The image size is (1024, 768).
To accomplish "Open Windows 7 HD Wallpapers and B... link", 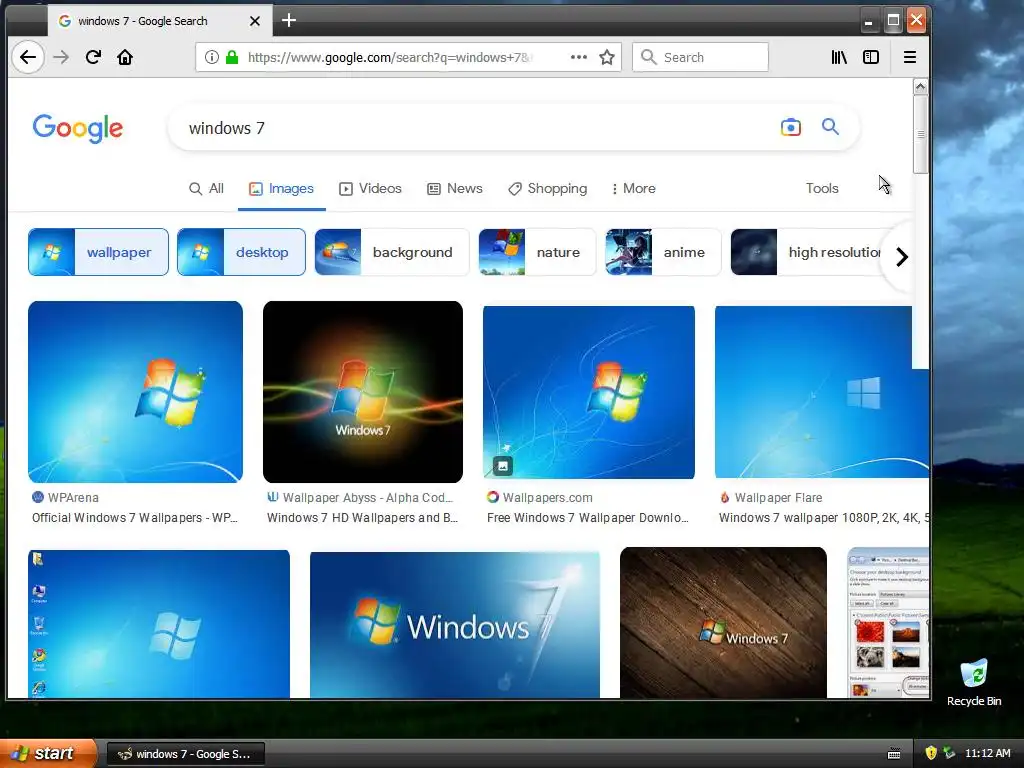I will [362, 518].
